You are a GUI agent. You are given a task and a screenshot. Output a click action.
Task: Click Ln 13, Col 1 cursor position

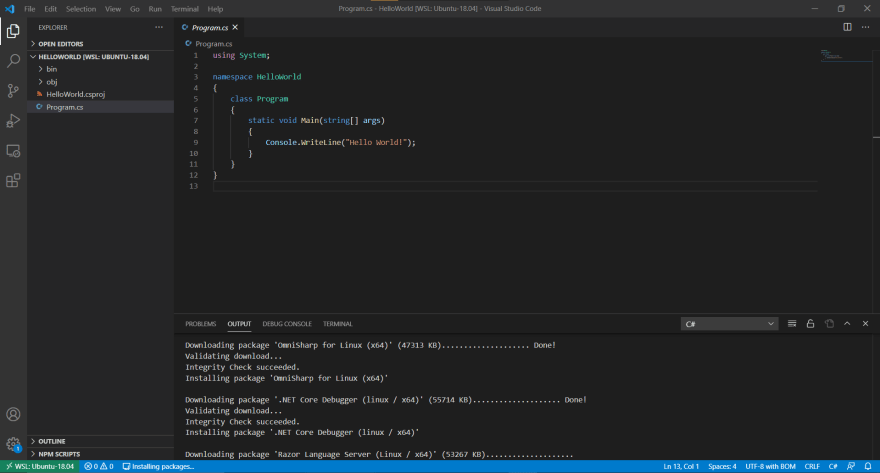[681, 466]
